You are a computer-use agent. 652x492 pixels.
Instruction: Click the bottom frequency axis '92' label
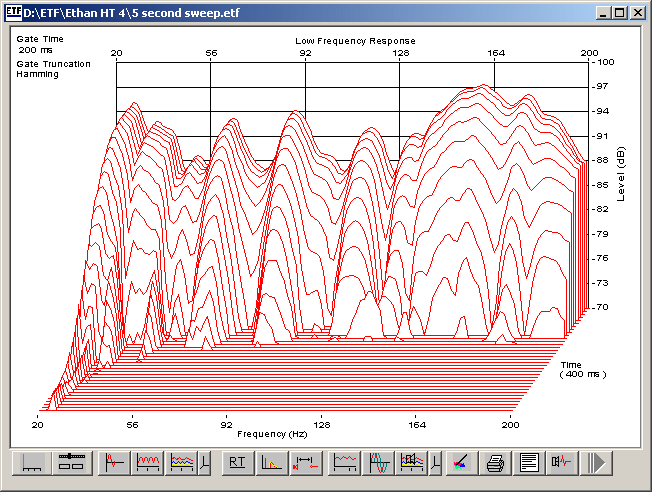click(x=227, y=425)
